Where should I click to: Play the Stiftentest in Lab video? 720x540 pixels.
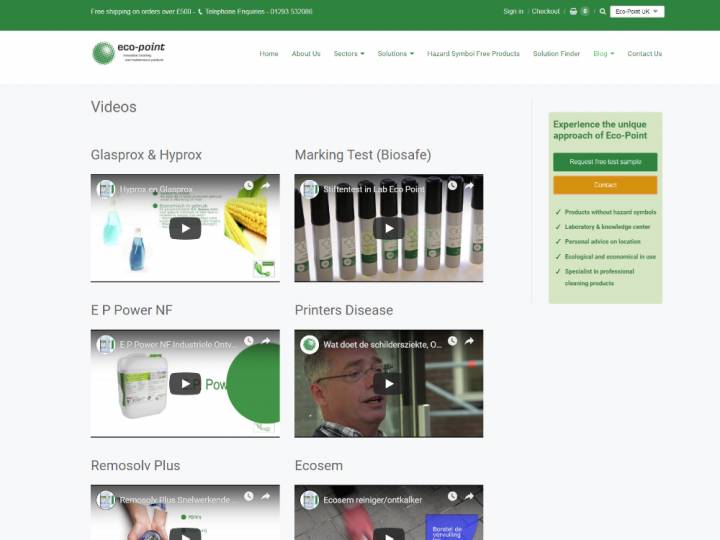(388, 228)
